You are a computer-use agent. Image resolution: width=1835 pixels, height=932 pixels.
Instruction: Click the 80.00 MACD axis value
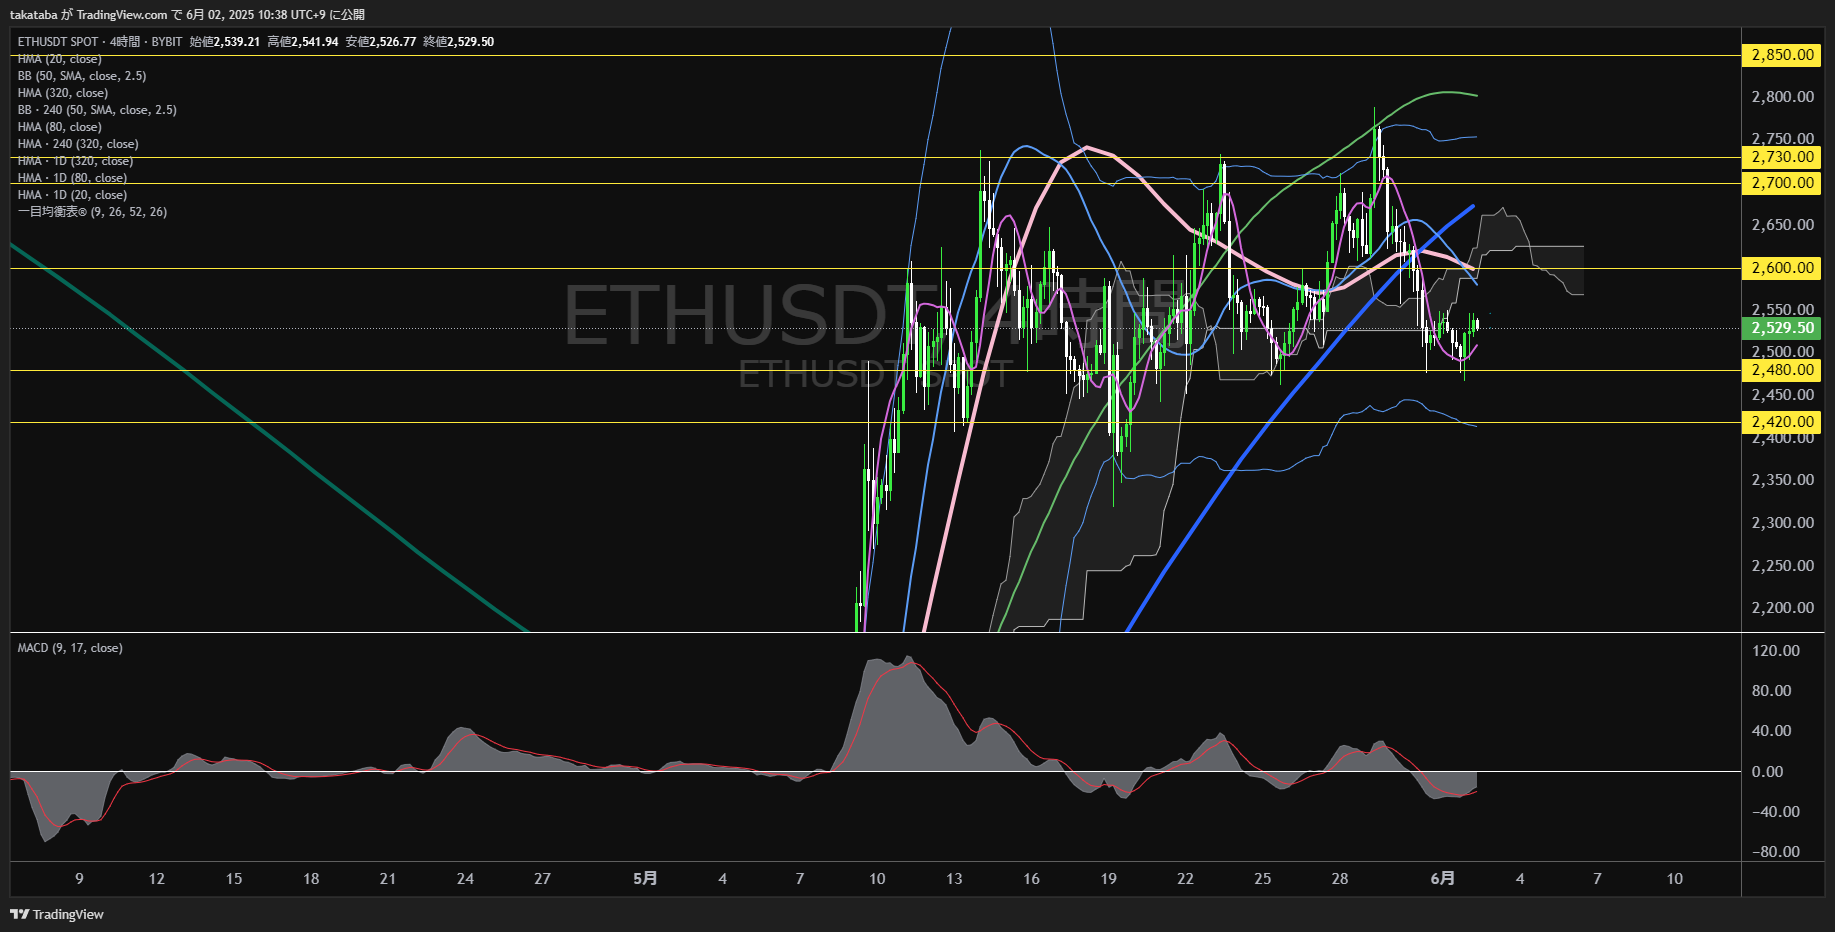click(x=1772, y=691)
